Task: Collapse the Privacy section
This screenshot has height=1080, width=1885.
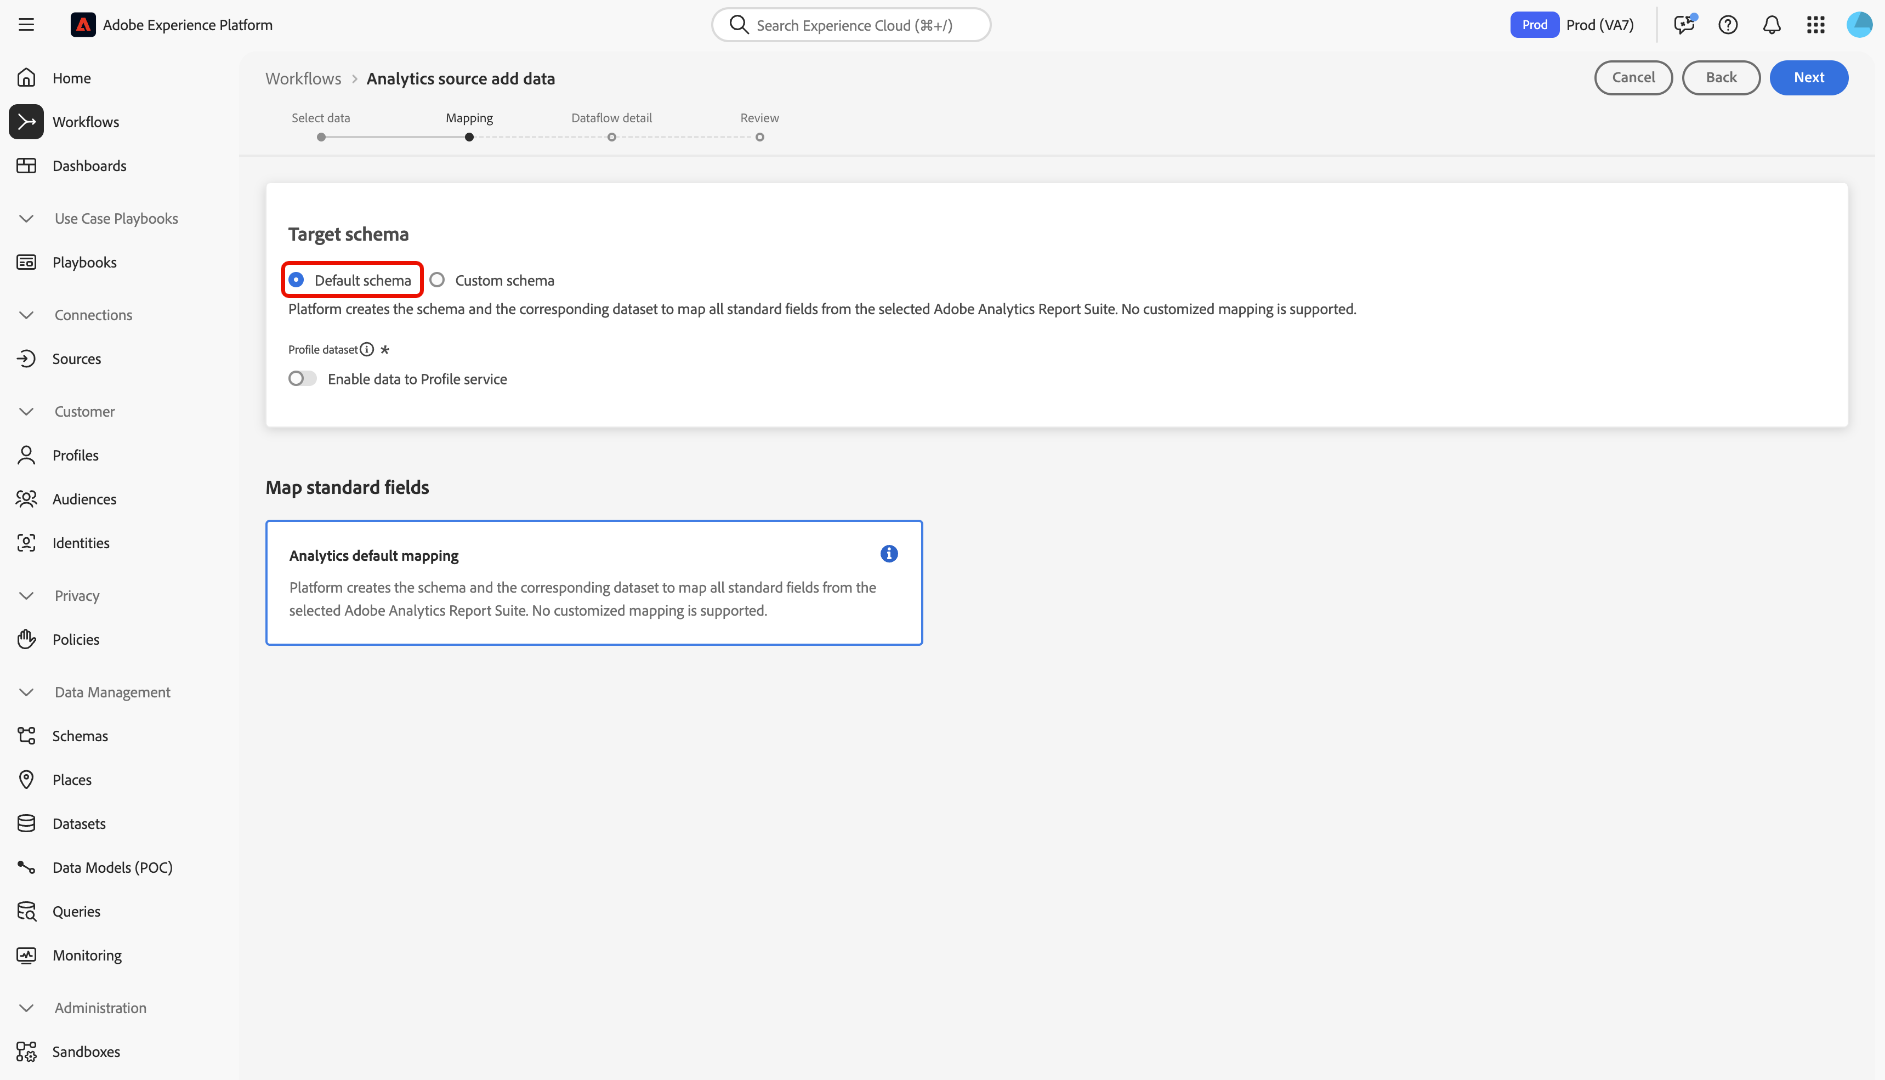Action: click(x=27, y=596)
